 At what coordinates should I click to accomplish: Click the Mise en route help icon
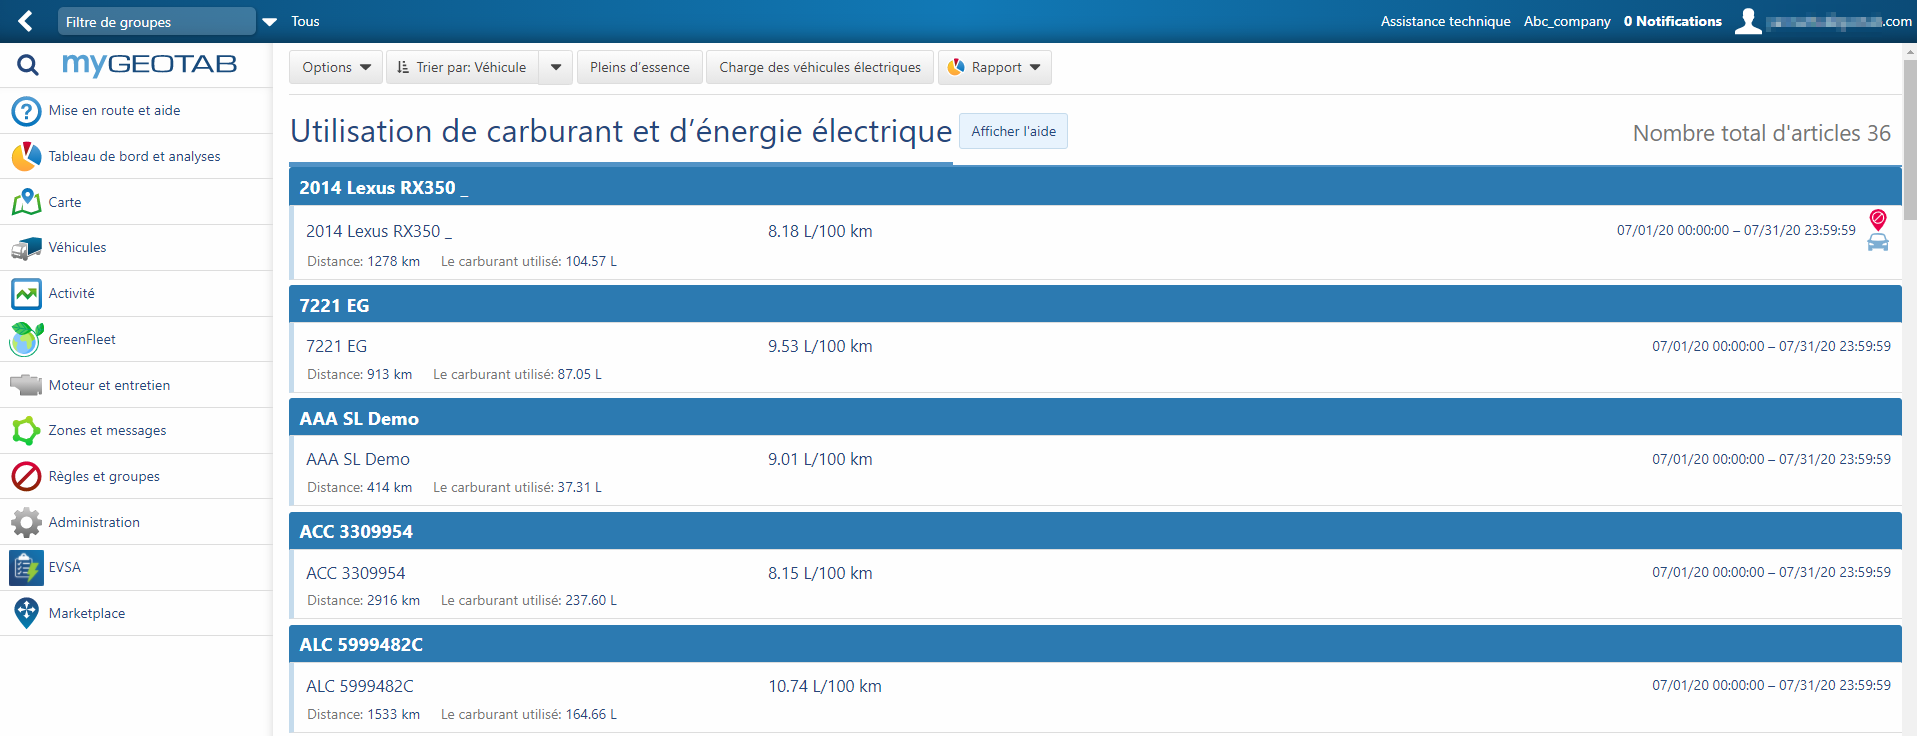(x=26, y=111)
